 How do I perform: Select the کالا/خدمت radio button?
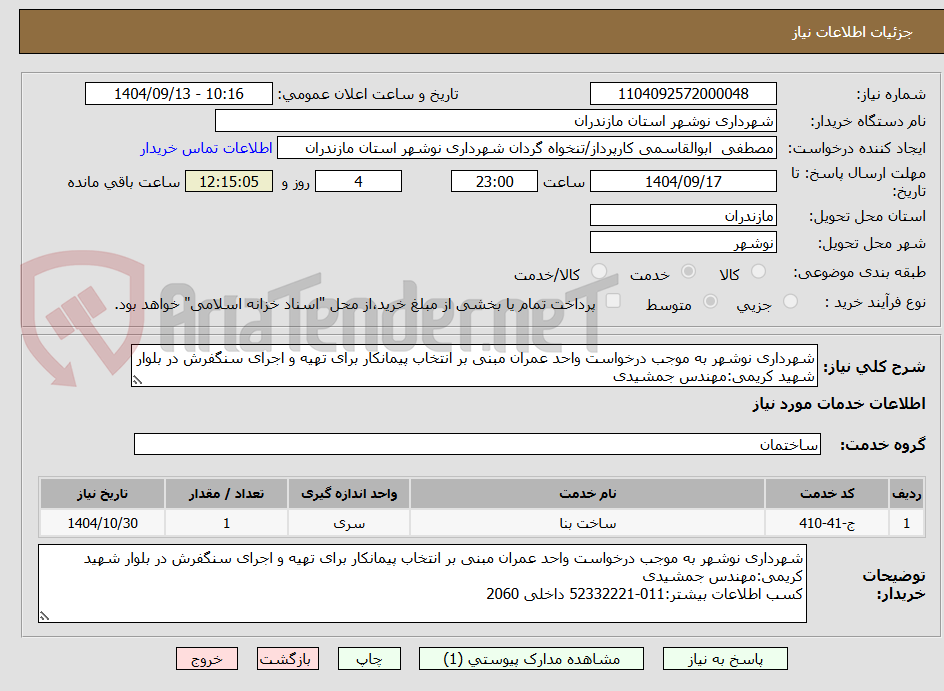[x=599, y=272]
